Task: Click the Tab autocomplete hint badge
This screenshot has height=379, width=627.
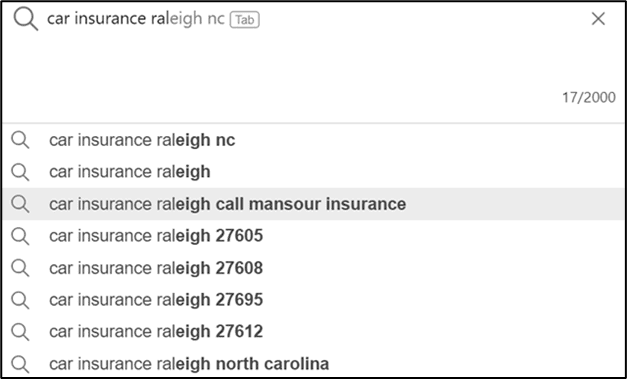Action: pyautogui.click(x=245, y=20)
